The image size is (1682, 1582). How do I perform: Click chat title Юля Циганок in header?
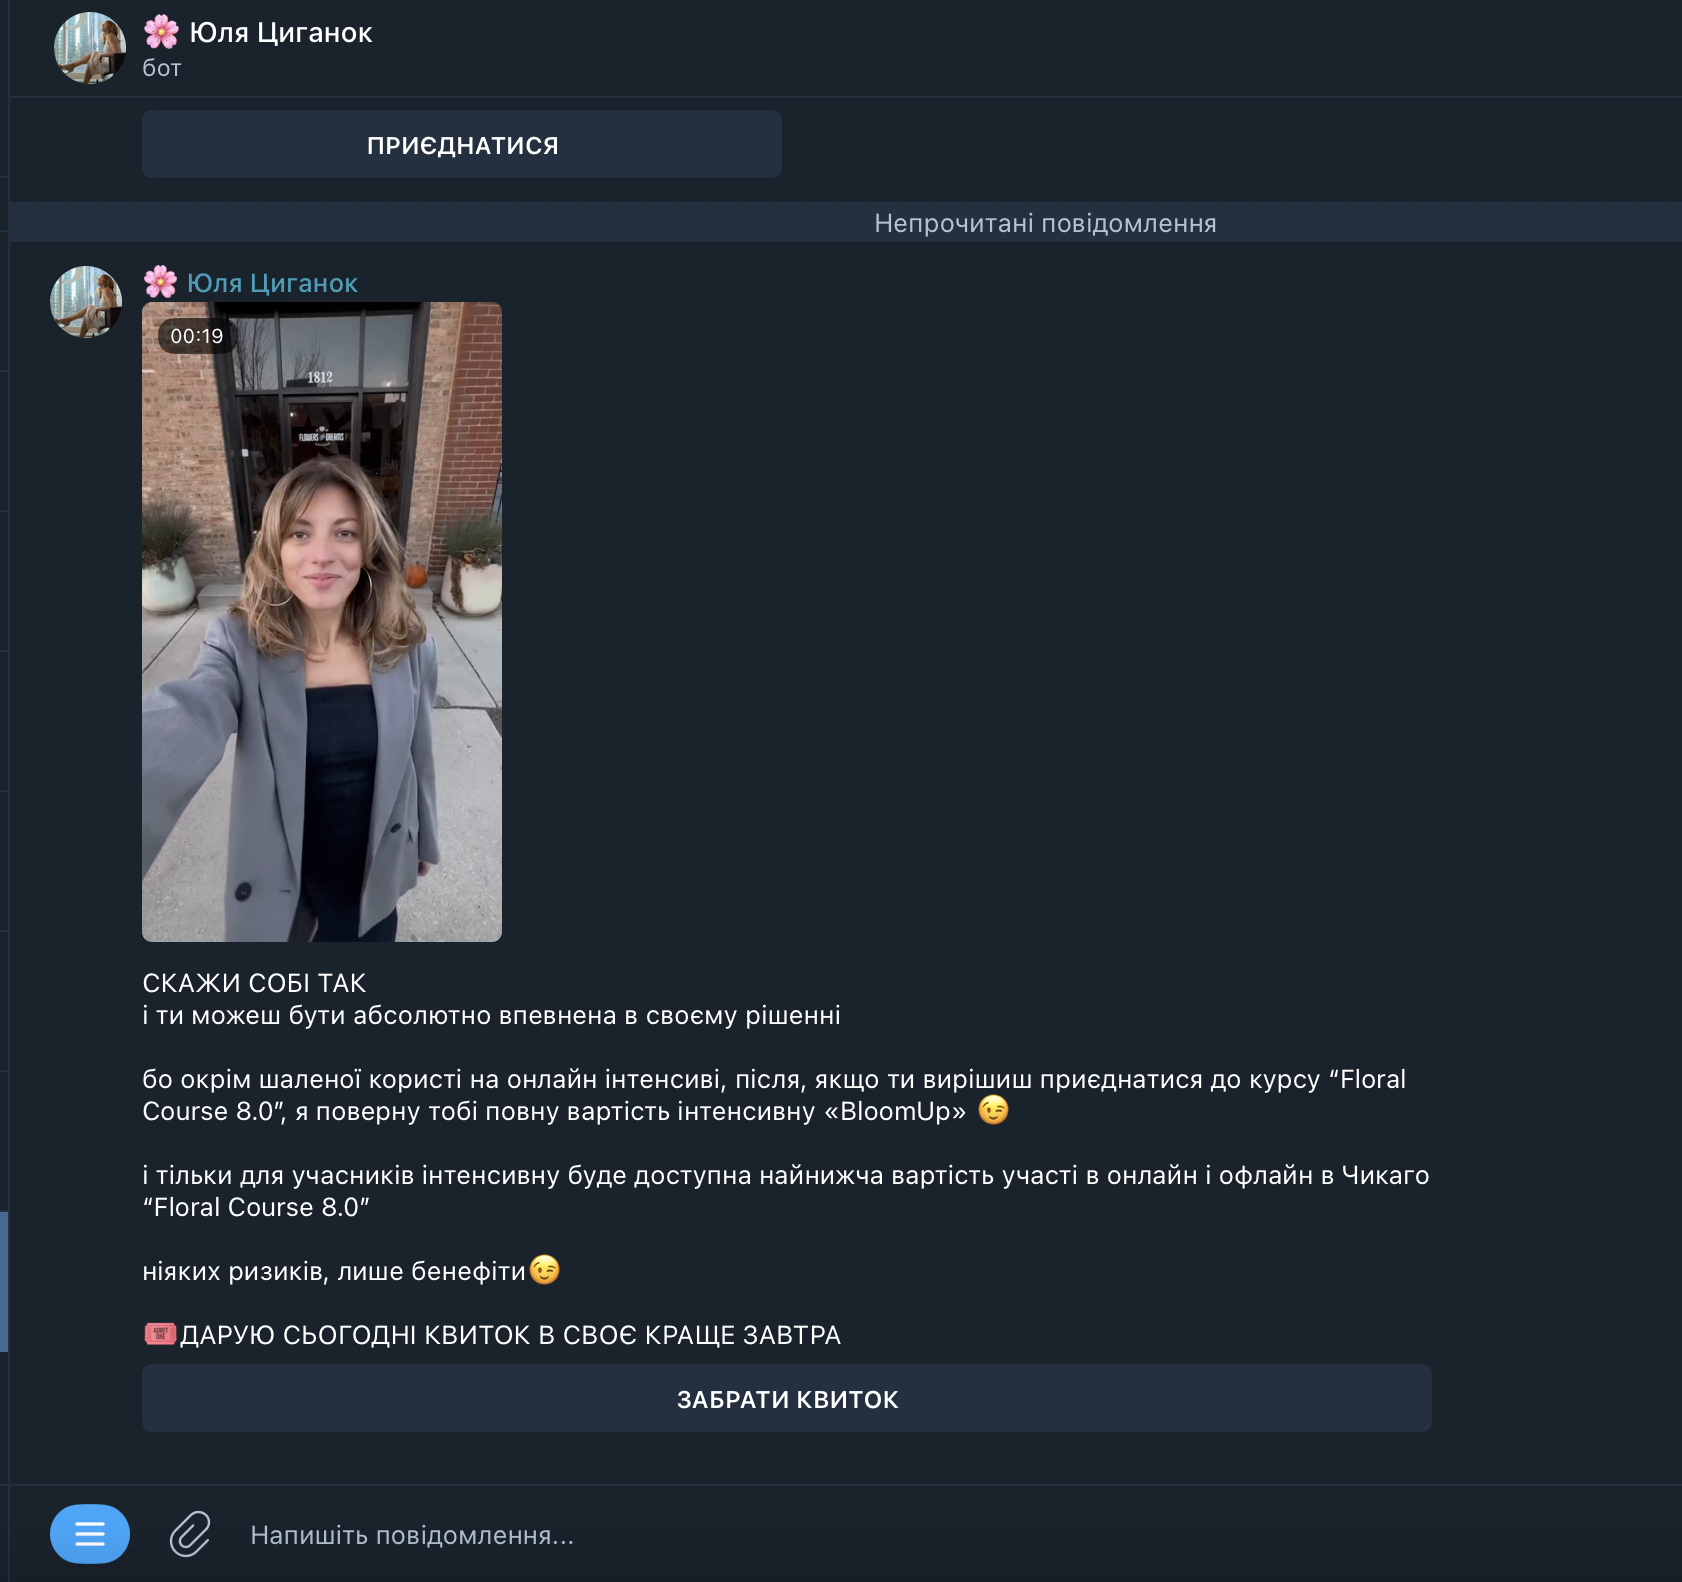tap(281, 33)
